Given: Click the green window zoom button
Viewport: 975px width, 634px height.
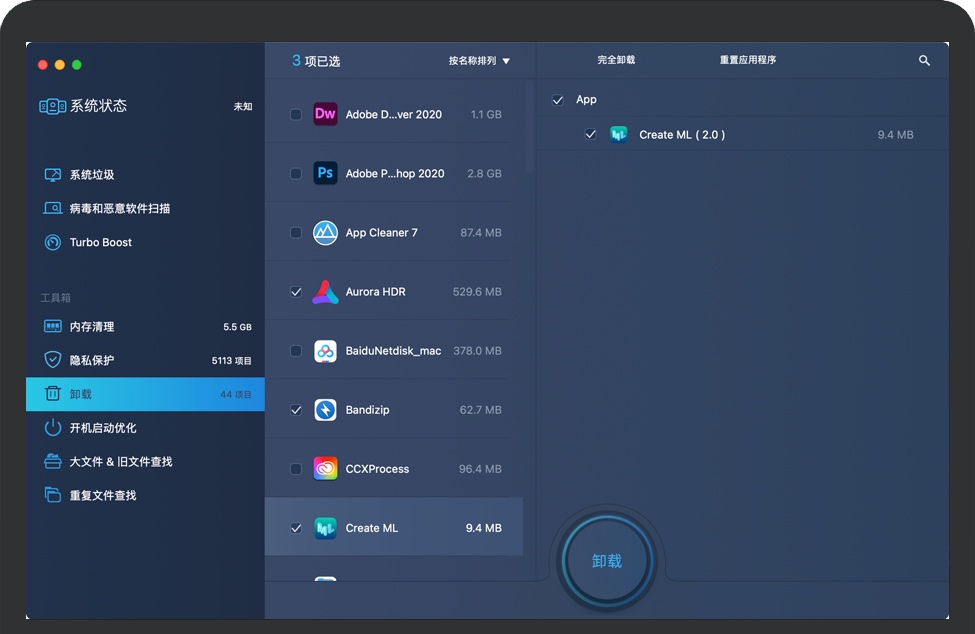Looking at the screenshot, I should tap(76, 65).
